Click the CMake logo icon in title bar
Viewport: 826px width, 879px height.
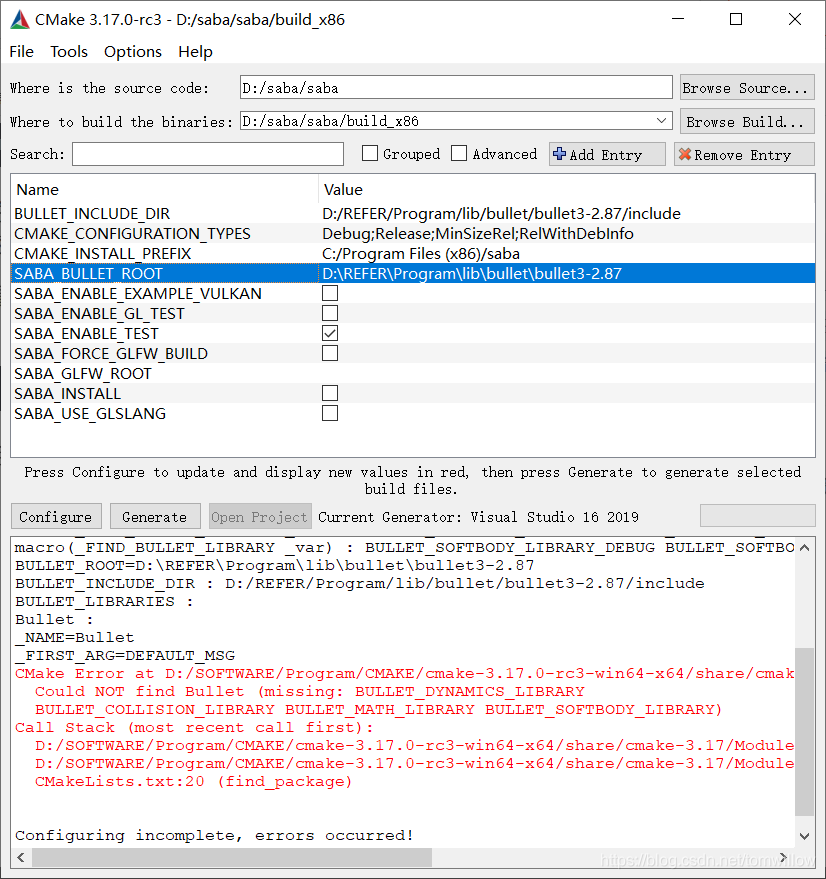20,20
